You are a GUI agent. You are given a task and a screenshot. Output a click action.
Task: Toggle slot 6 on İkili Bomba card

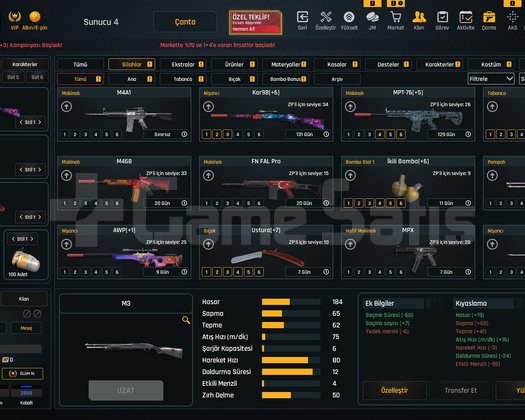click(x=401, y=203)
